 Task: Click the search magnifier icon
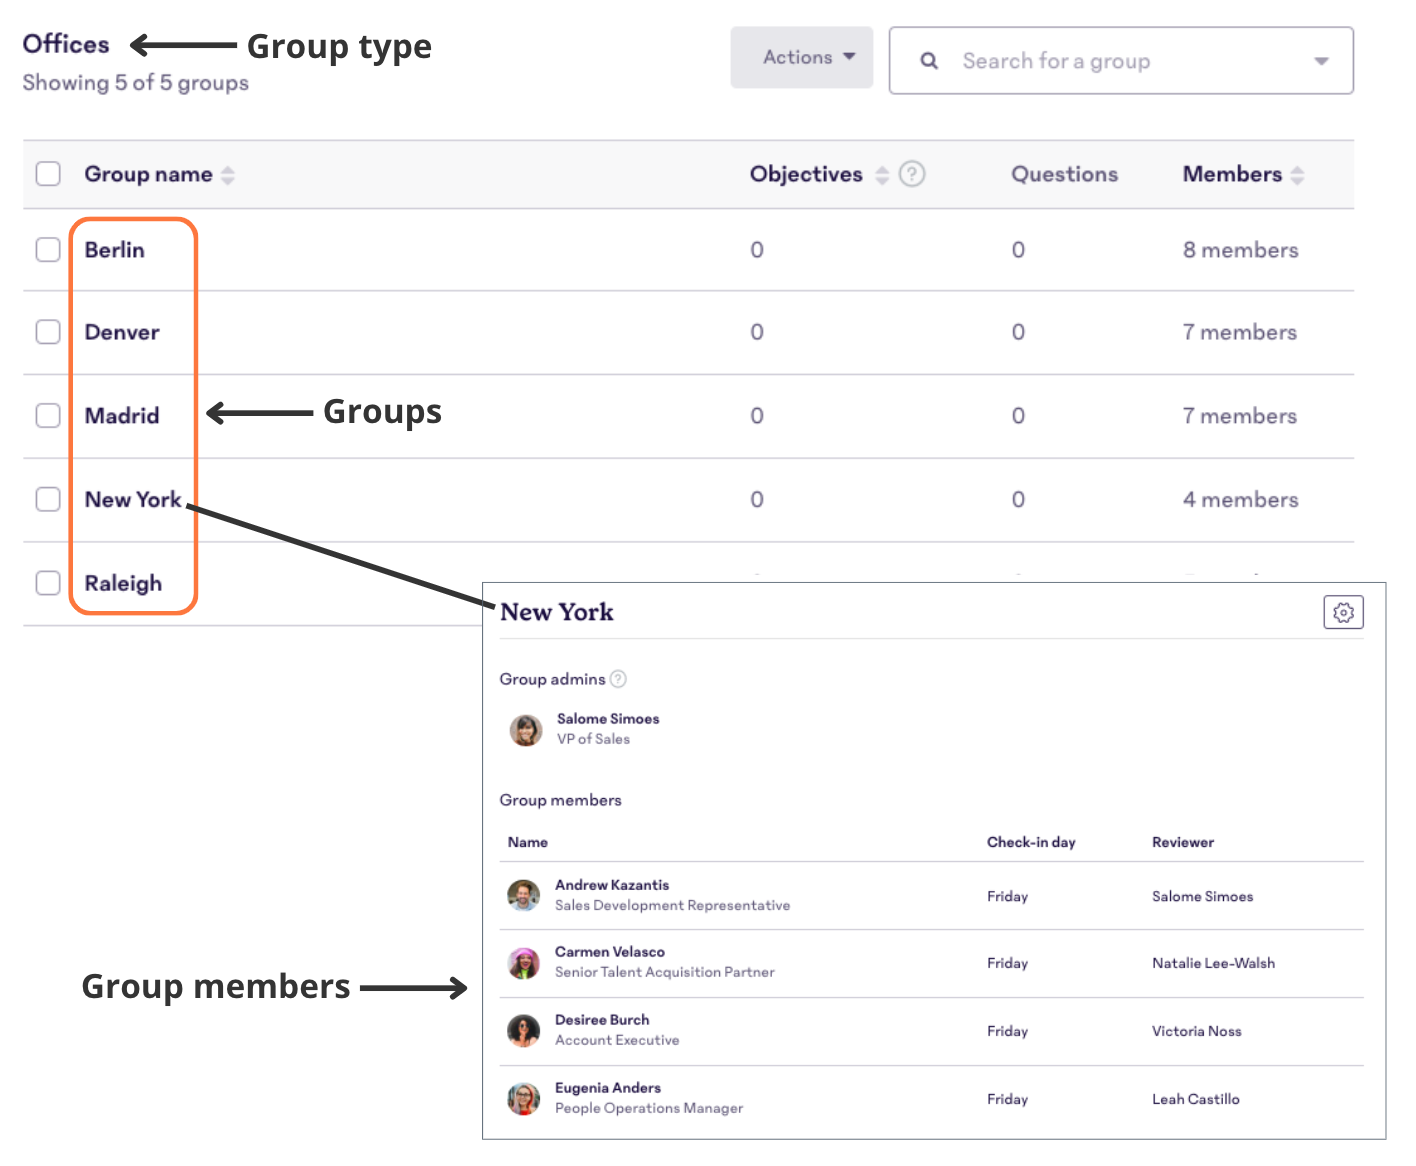coord(928,60)
